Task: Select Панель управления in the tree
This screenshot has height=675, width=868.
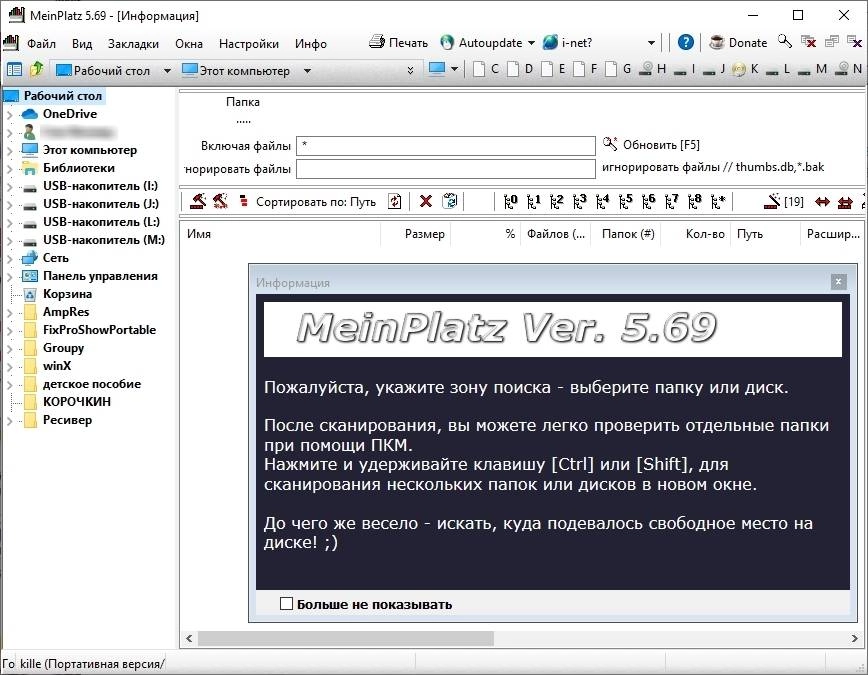Action: pyautogui.click(x=100, y=276)
